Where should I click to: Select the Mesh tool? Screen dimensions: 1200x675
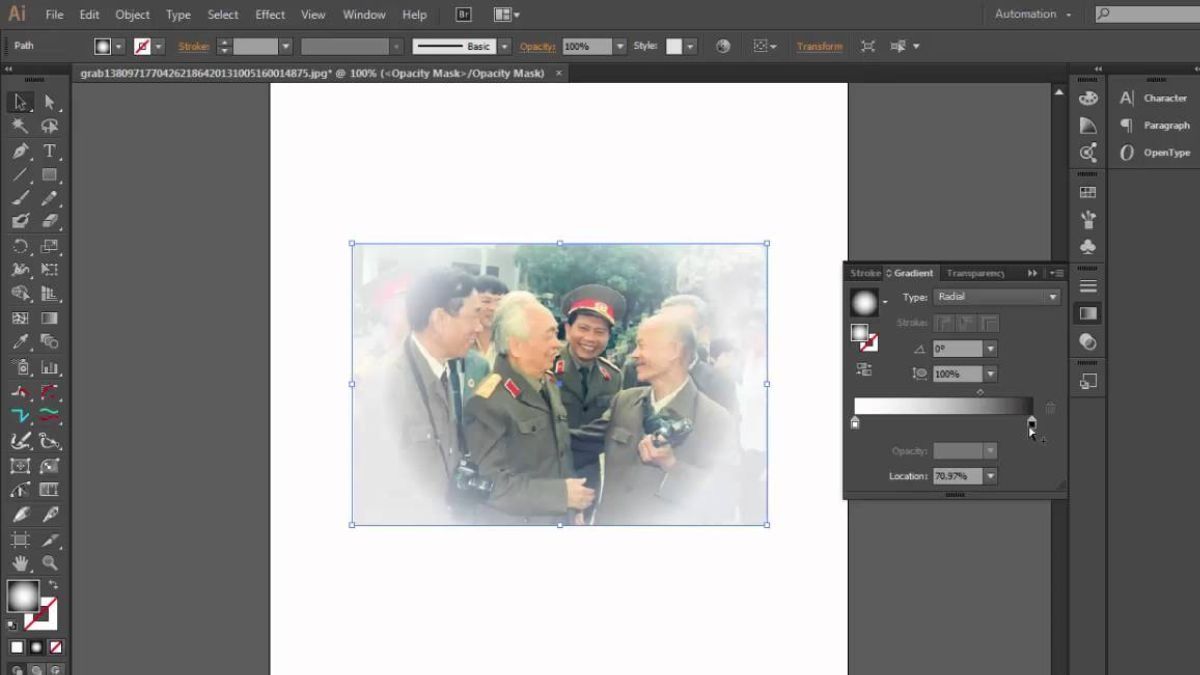(x=20, y=318)
